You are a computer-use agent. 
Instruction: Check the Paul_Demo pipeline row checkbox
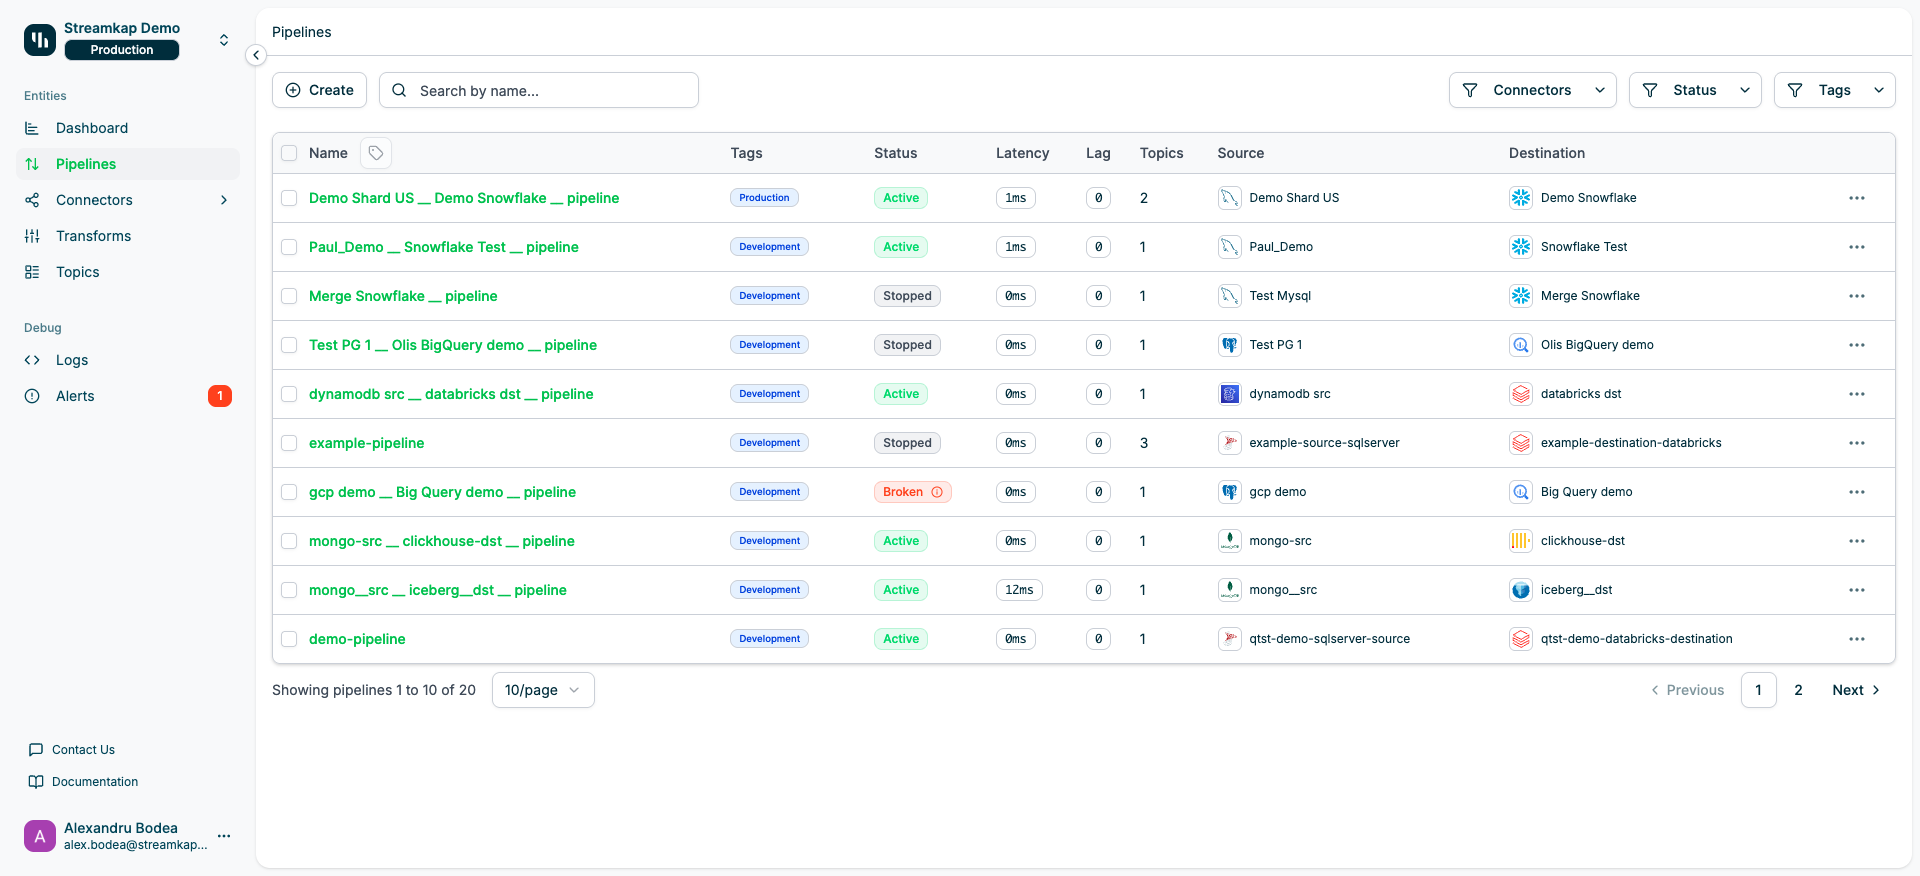click(x=289, y=247)
